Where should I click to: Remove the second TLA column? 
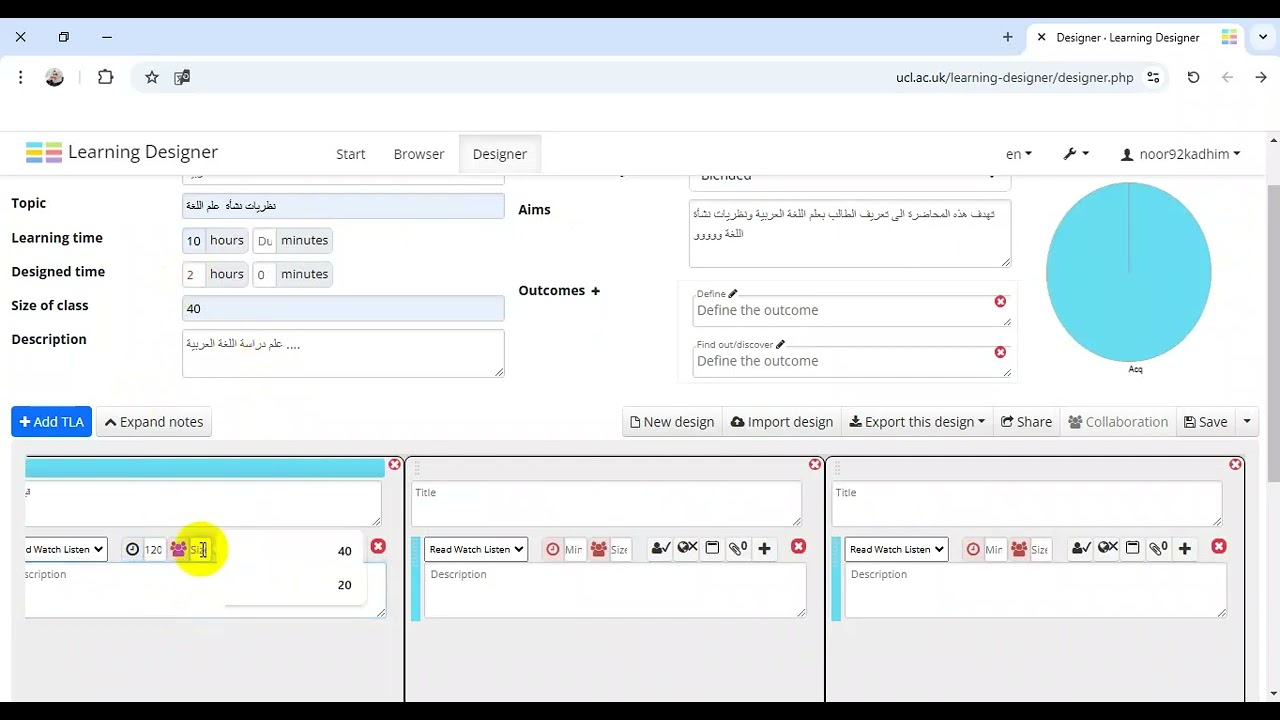(815, 465)
